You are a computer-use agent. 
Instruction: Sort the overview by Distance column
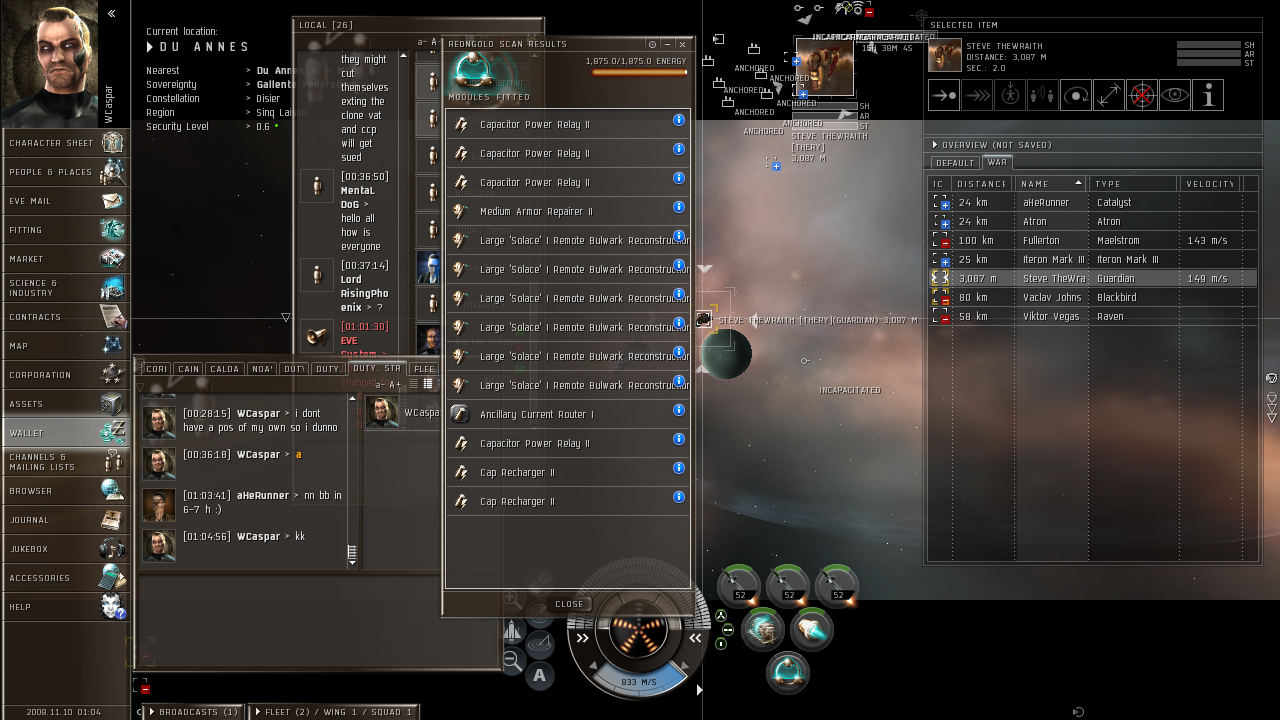pyautogui.click(x=982, y=184)
